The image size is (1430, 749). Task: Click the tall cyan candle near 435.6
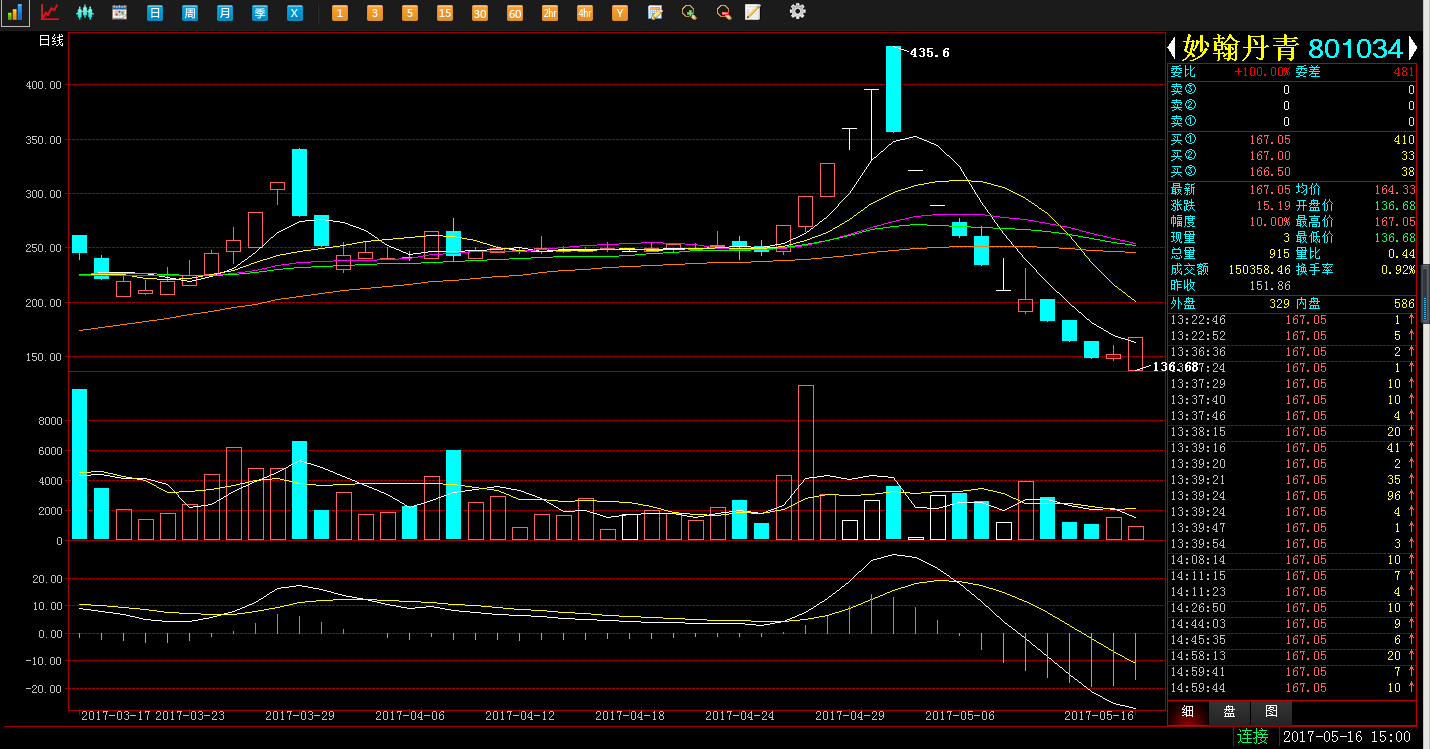click(x=893, y=89)
